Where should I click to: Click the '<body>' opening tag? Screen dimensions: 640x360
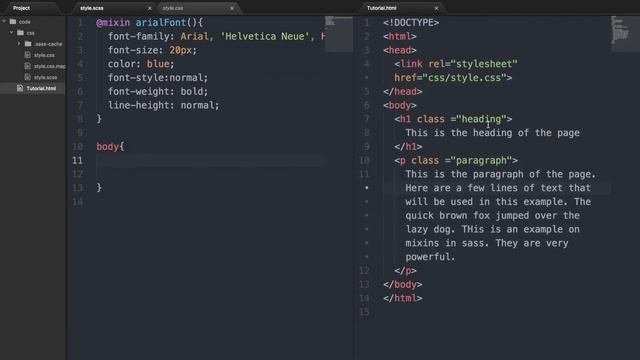click(x=400, y=105)
